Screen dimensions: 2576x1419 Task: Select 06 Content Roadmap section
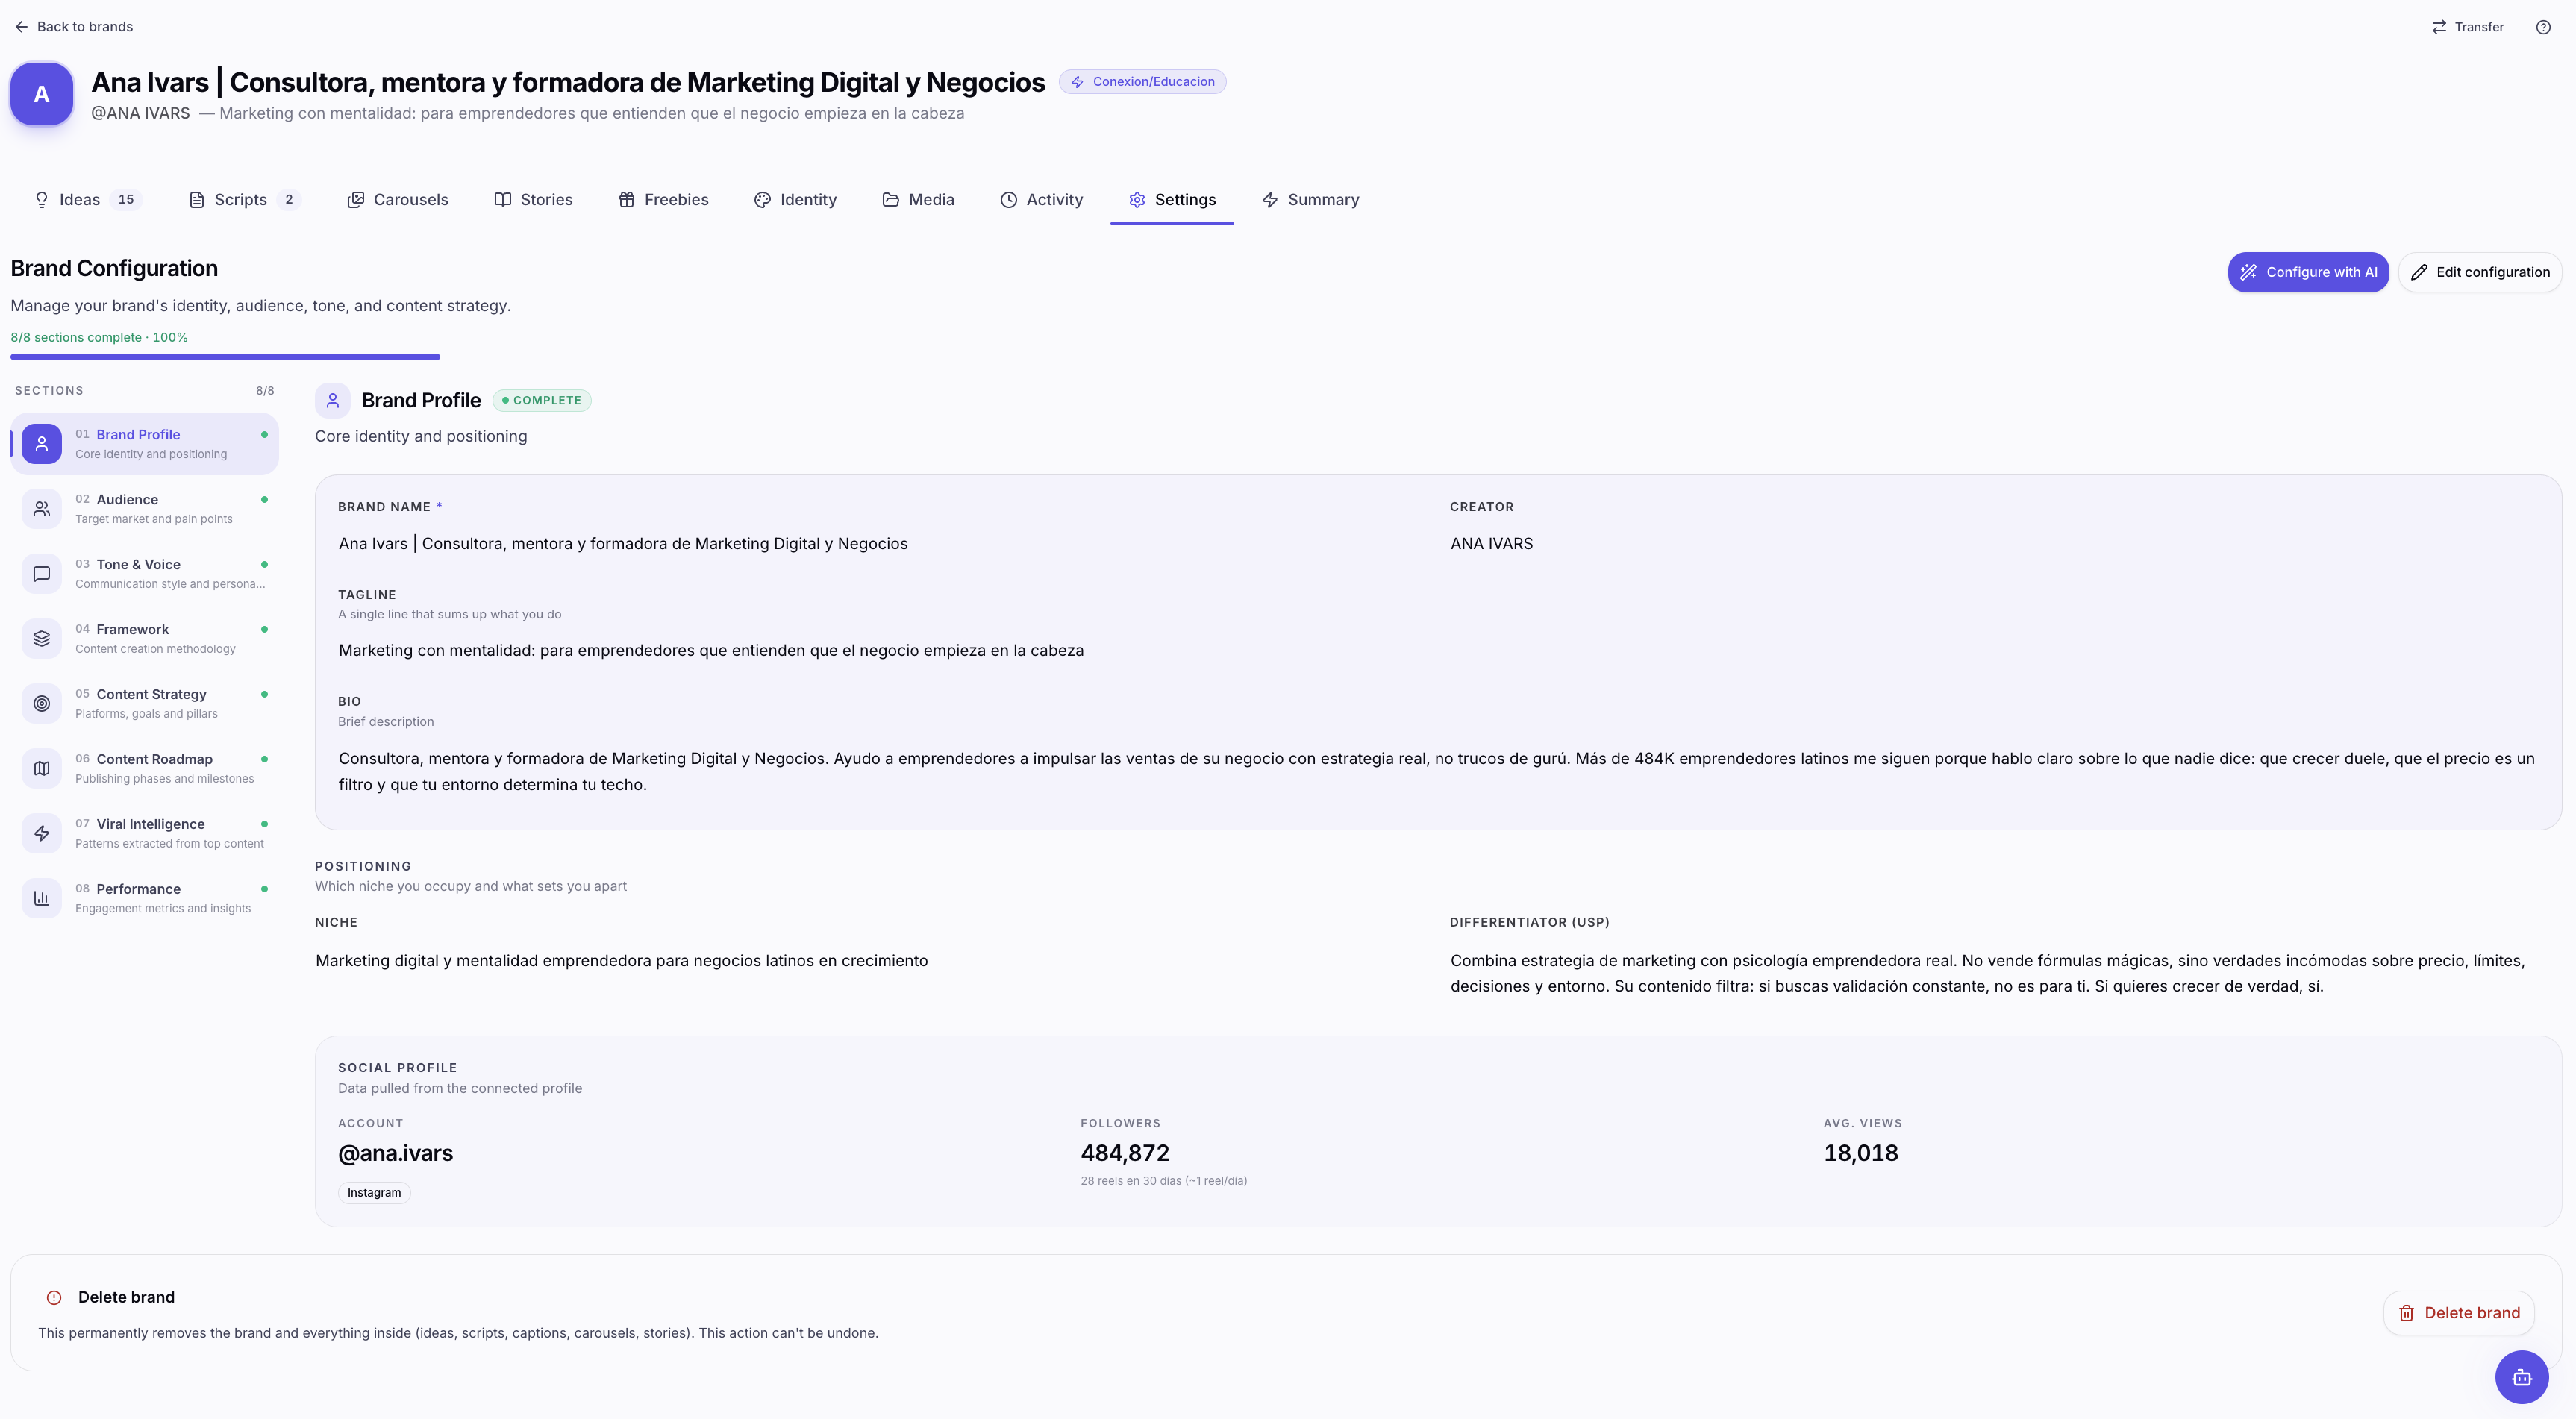(x=145, y=769)
